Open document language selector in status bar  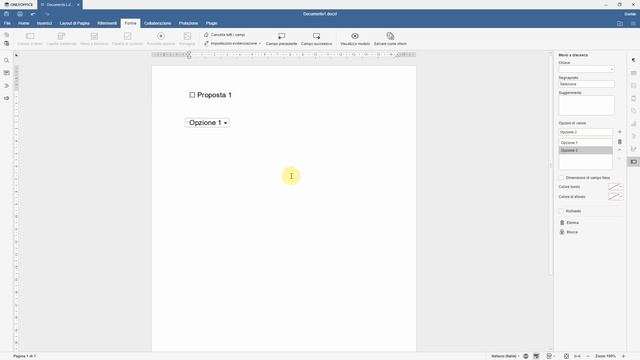tap(505, 356)
